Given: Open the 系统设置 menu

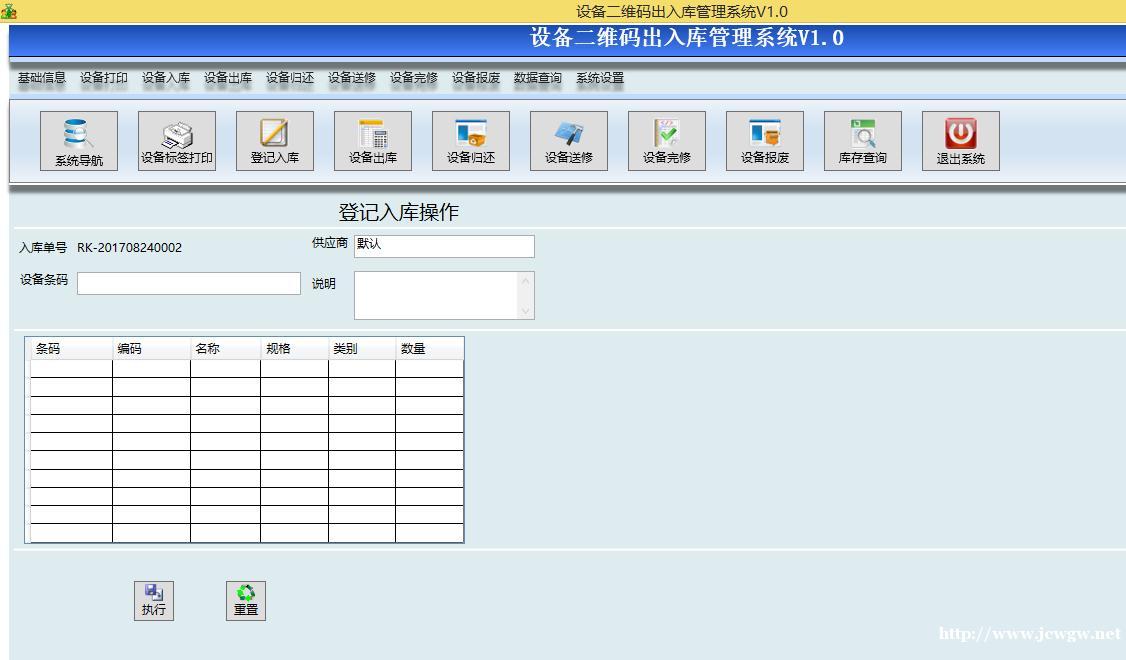Looking at the screenshot, I should click(600, 78).
